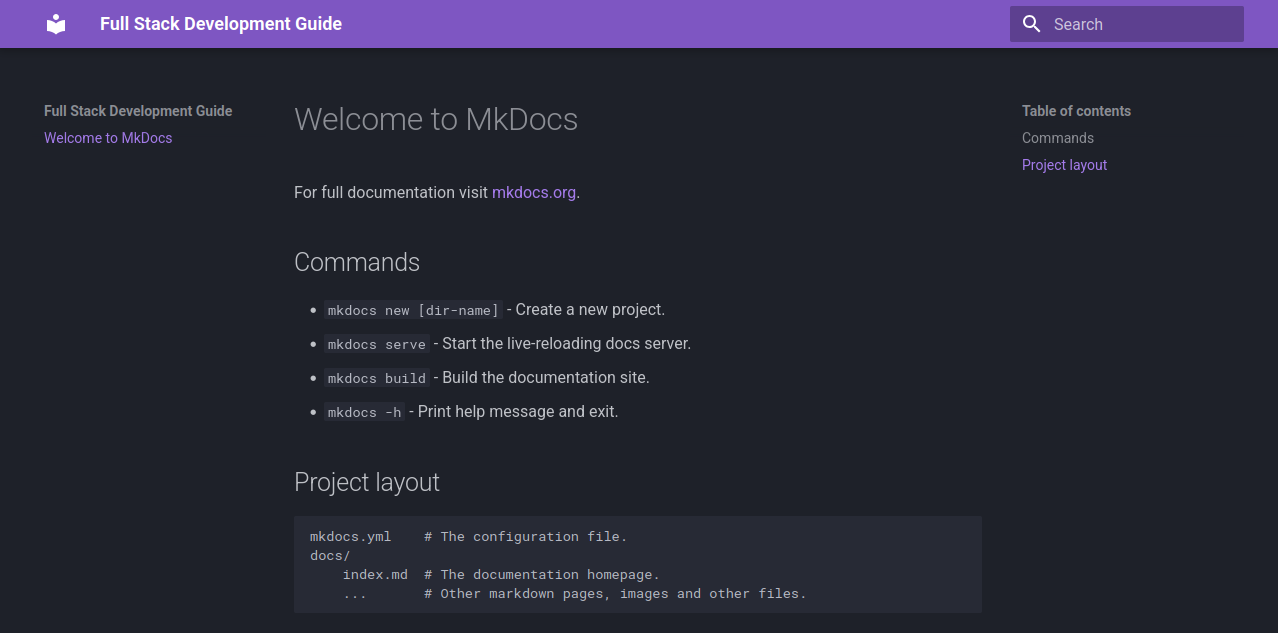The image size is (1278, 633).
Task: Click the text Create a new project
Action: click(590, 310)
